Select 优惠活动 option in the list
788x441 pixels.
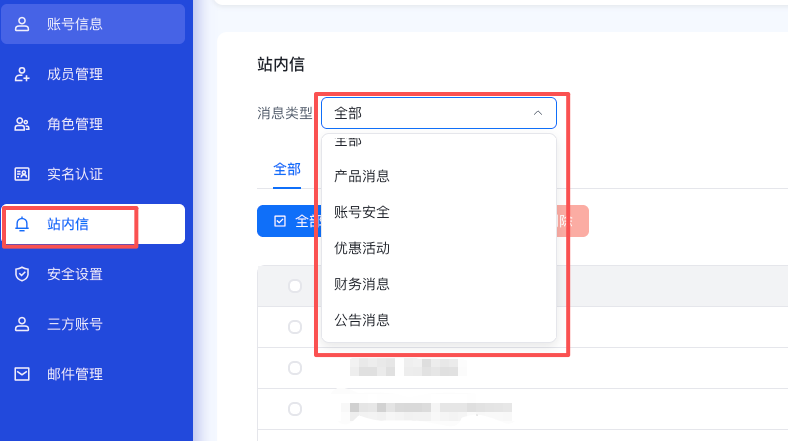tap(362, 248)
